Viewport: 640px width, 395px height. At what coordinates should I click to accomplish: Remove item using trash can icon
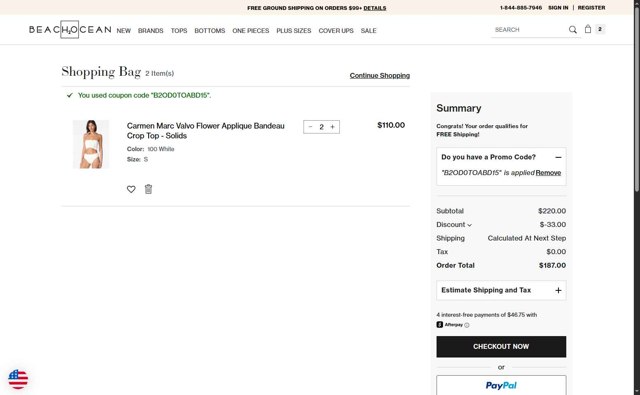[x=149, y=189]
